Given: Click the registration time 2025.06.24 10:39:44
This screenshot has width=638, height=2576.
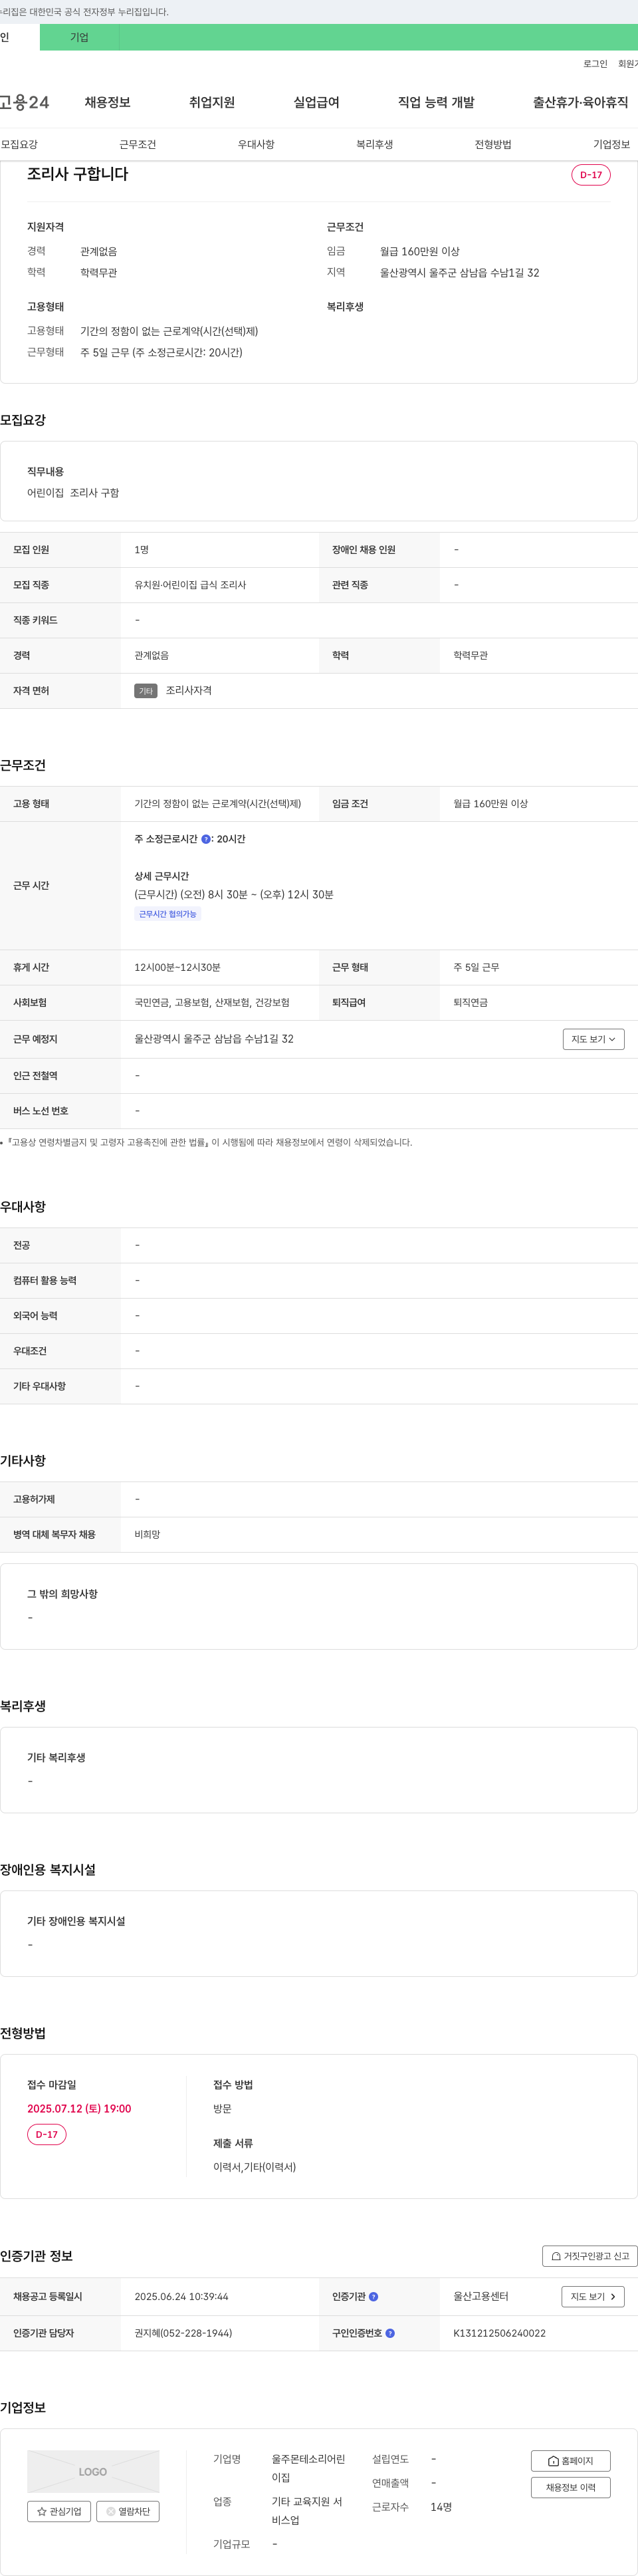Looking at the screenshot, I should coord(181,2297).
